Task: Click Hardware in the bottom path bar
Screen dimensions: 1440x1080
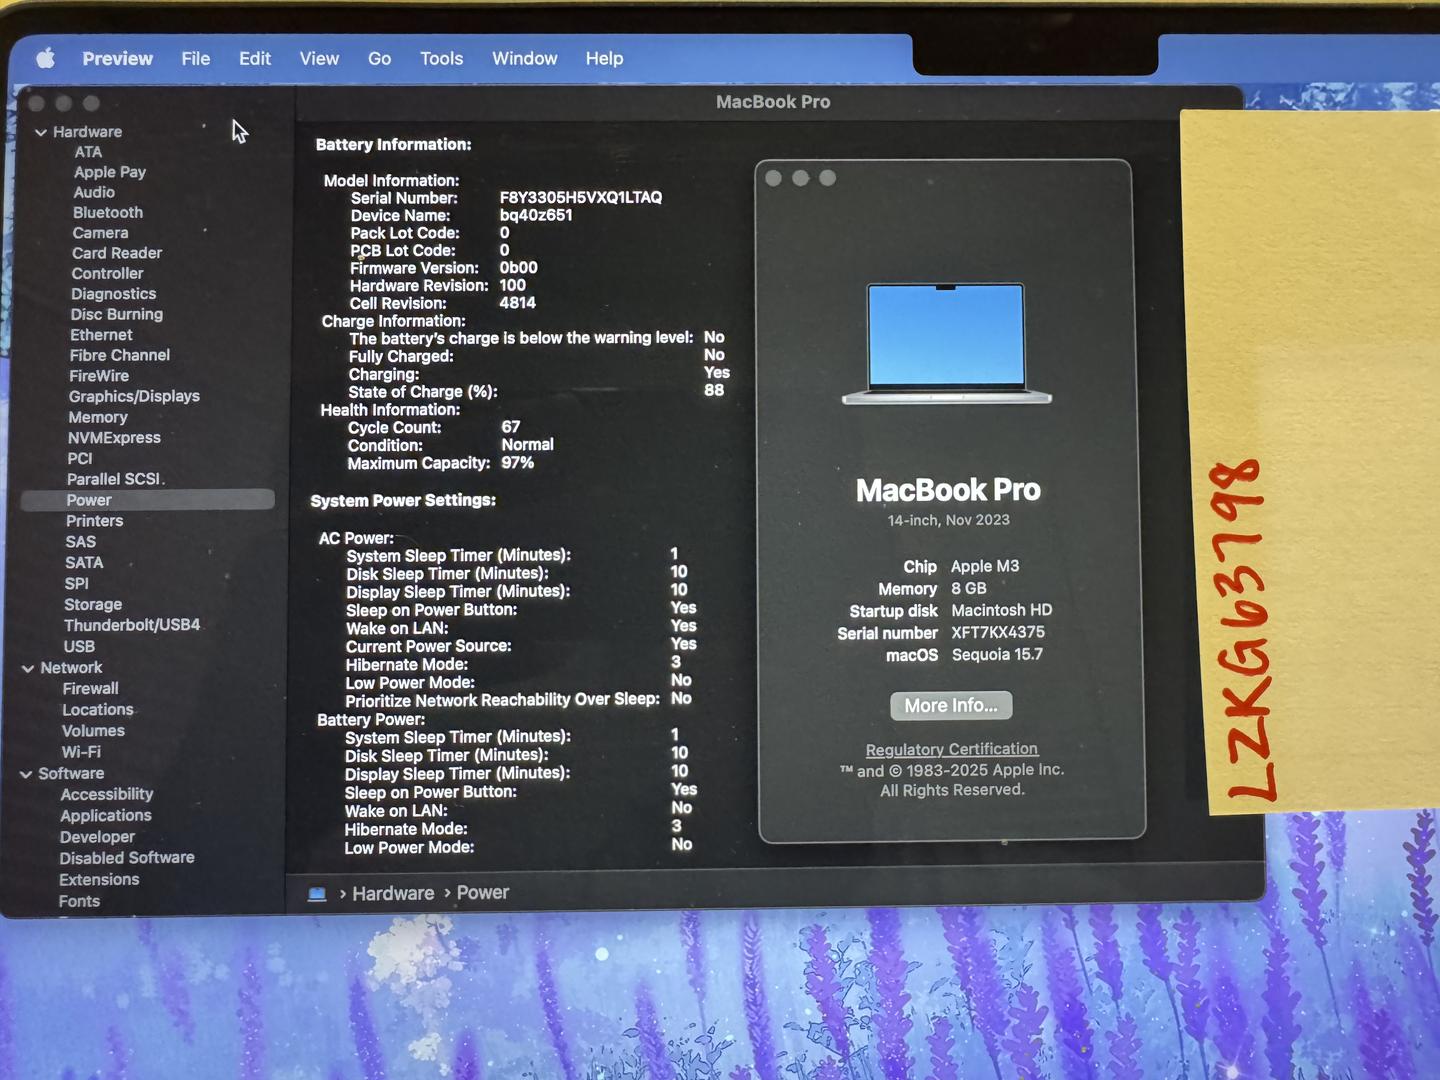Action: point(392,894)
